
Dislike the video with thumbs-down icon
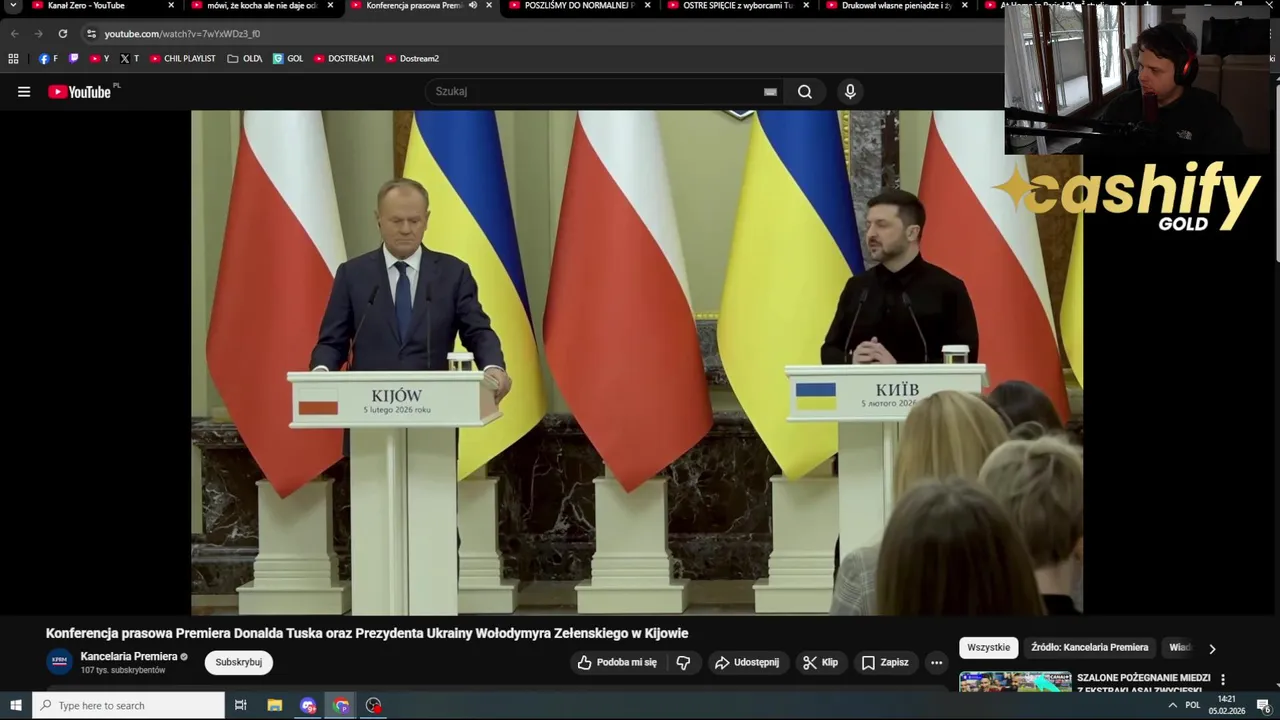click(683, 662)
